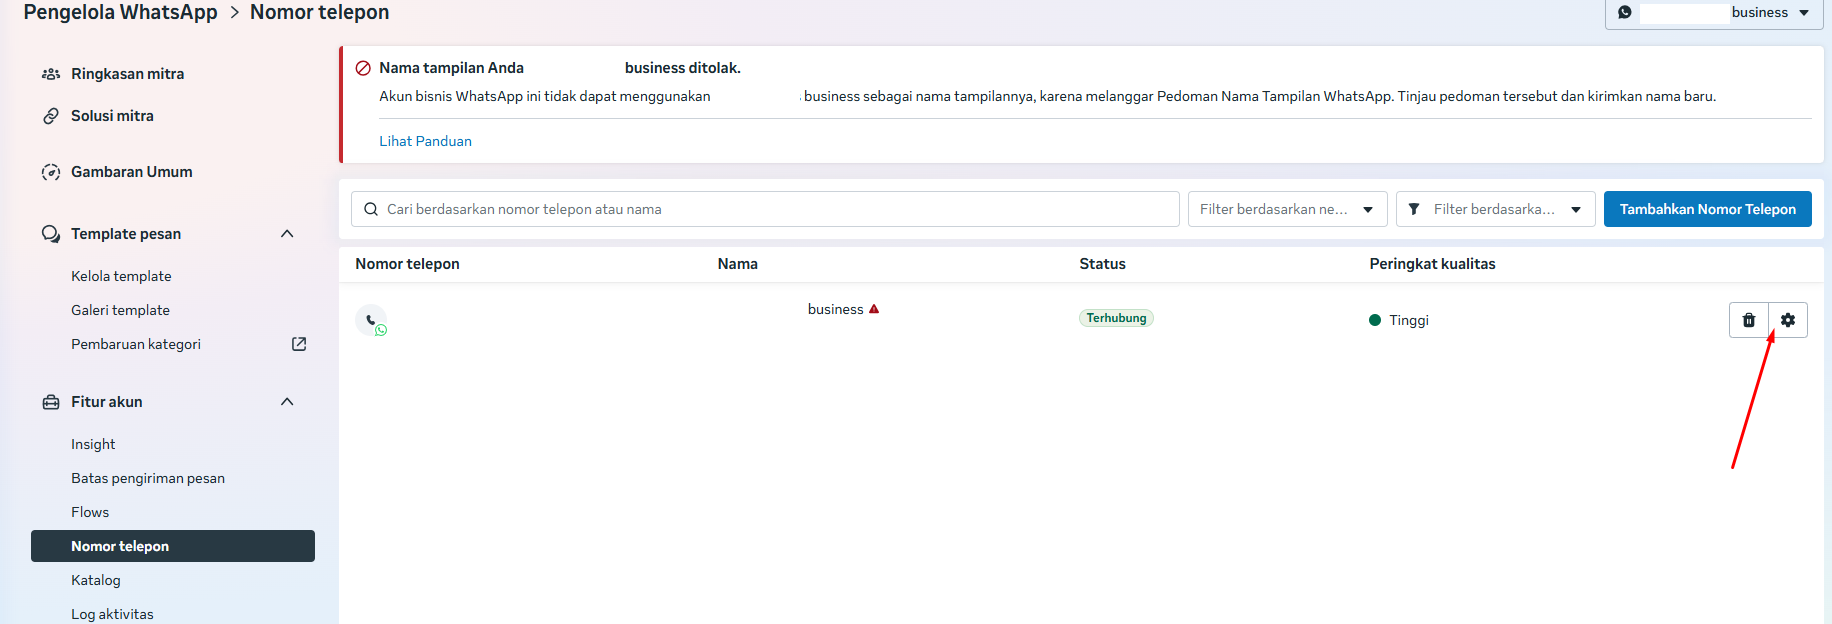
Task: Collapse the Template pesan section
Action: pos(287,234)
